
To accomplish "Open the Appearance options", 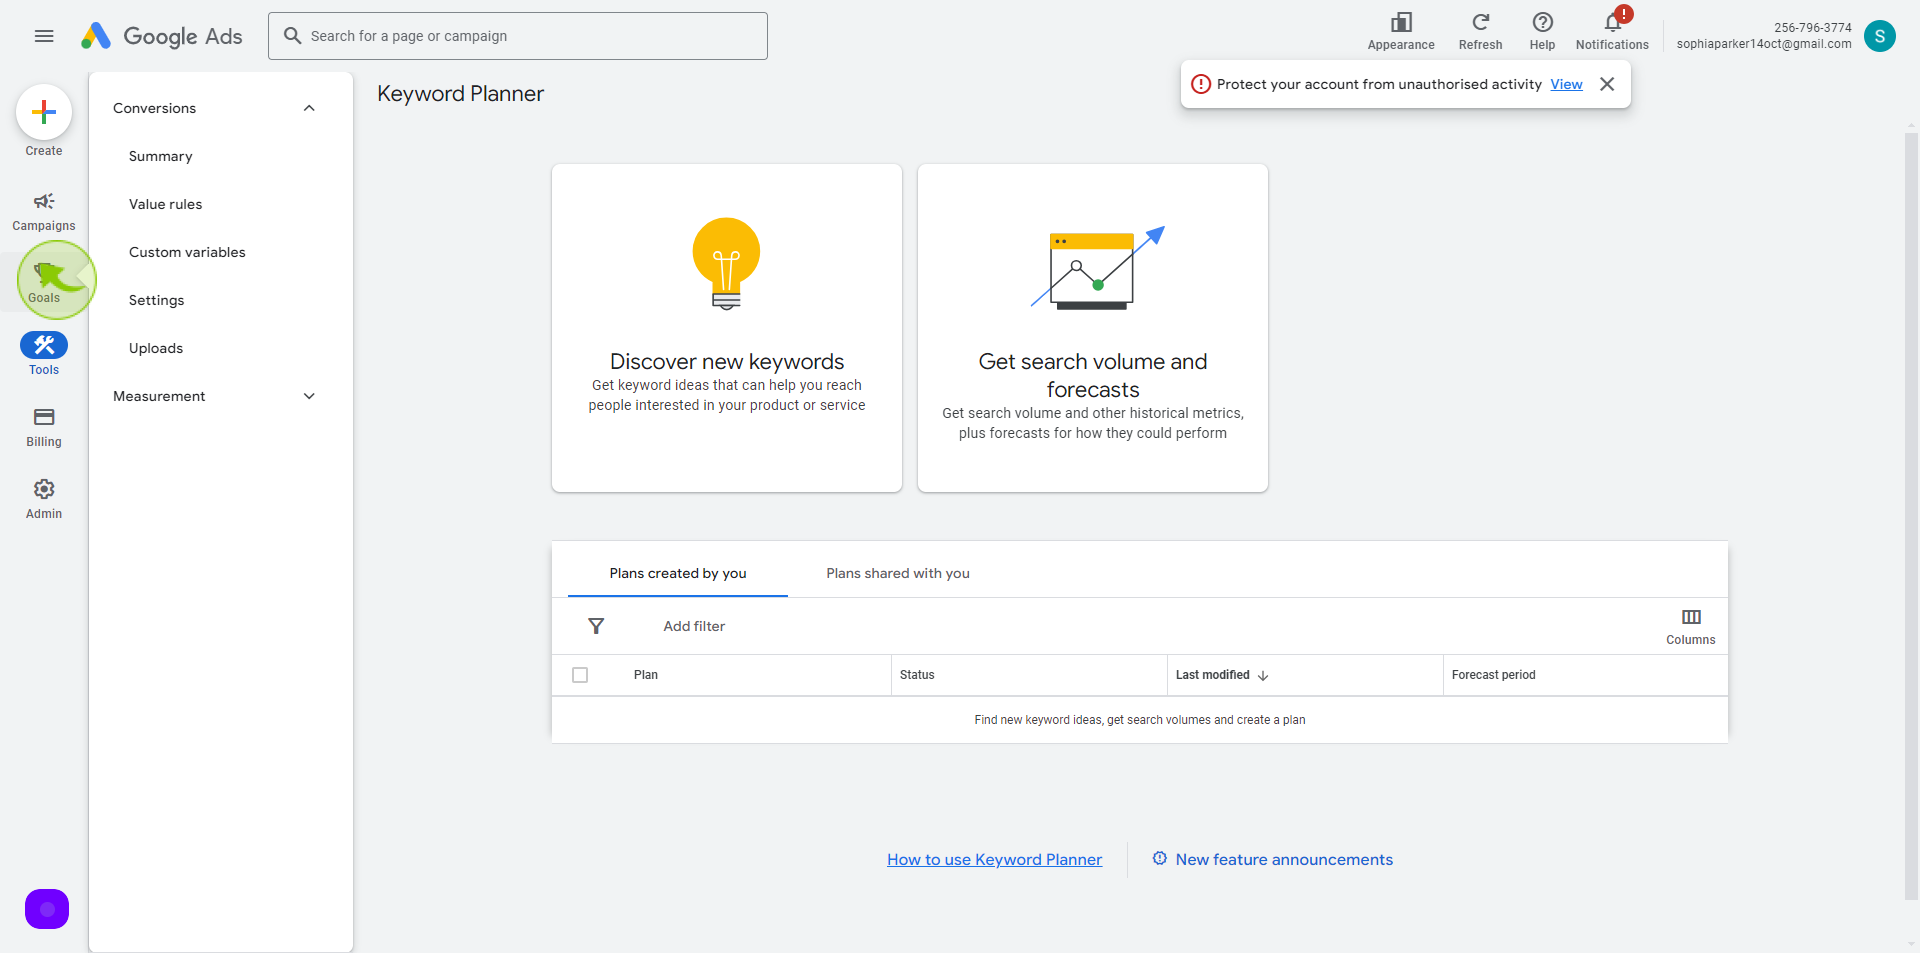I will click(x=1401, y=31).
